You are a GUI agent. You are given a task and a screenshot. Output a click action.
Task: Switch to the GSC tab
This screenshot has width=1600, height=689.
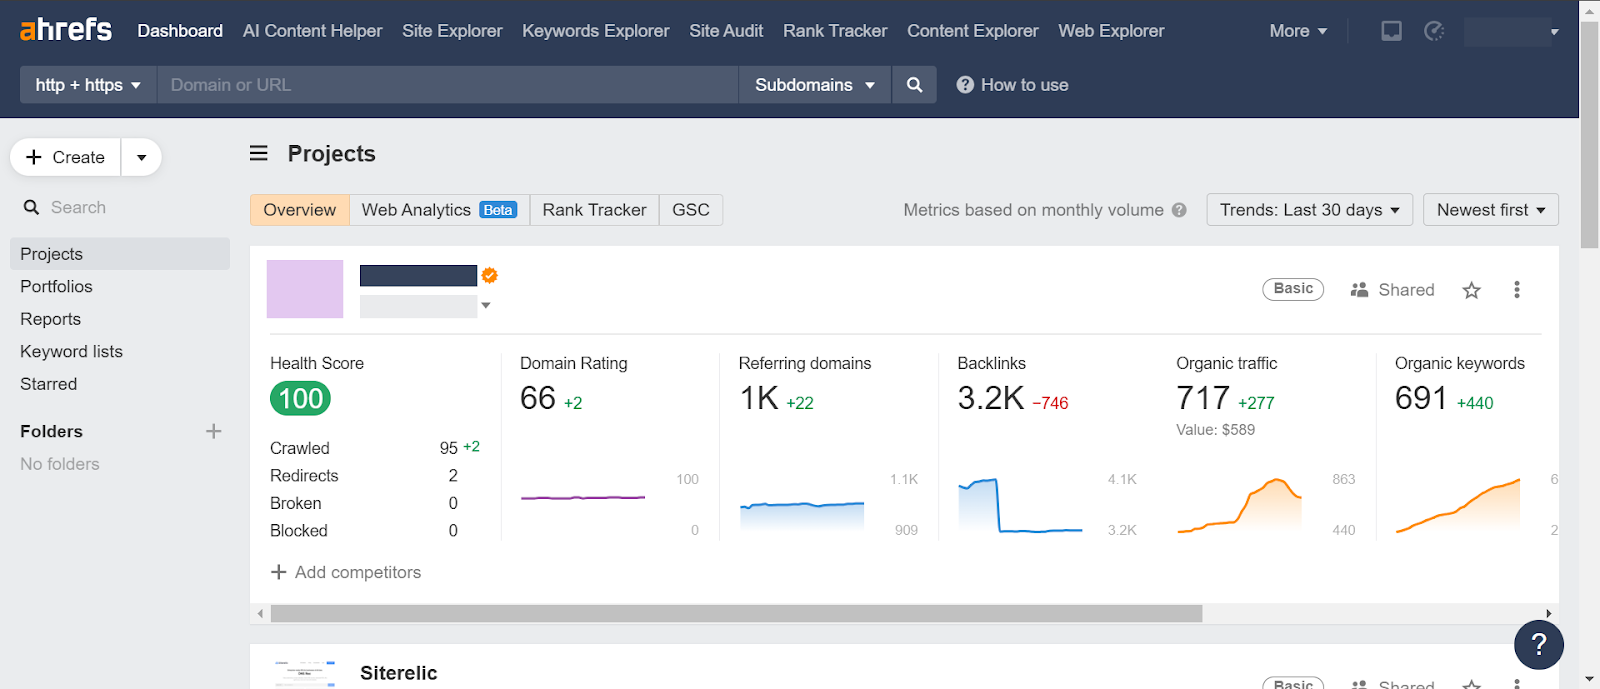pyautogui.click(x=691, y=210)
